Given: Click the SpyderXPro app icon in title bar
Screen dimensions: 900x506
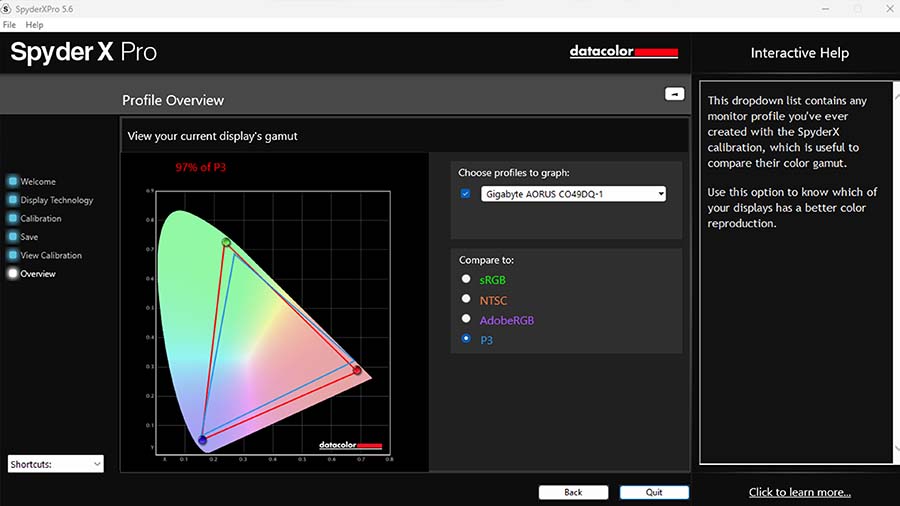Looking at the screenshot, I should tap(6, 9).
